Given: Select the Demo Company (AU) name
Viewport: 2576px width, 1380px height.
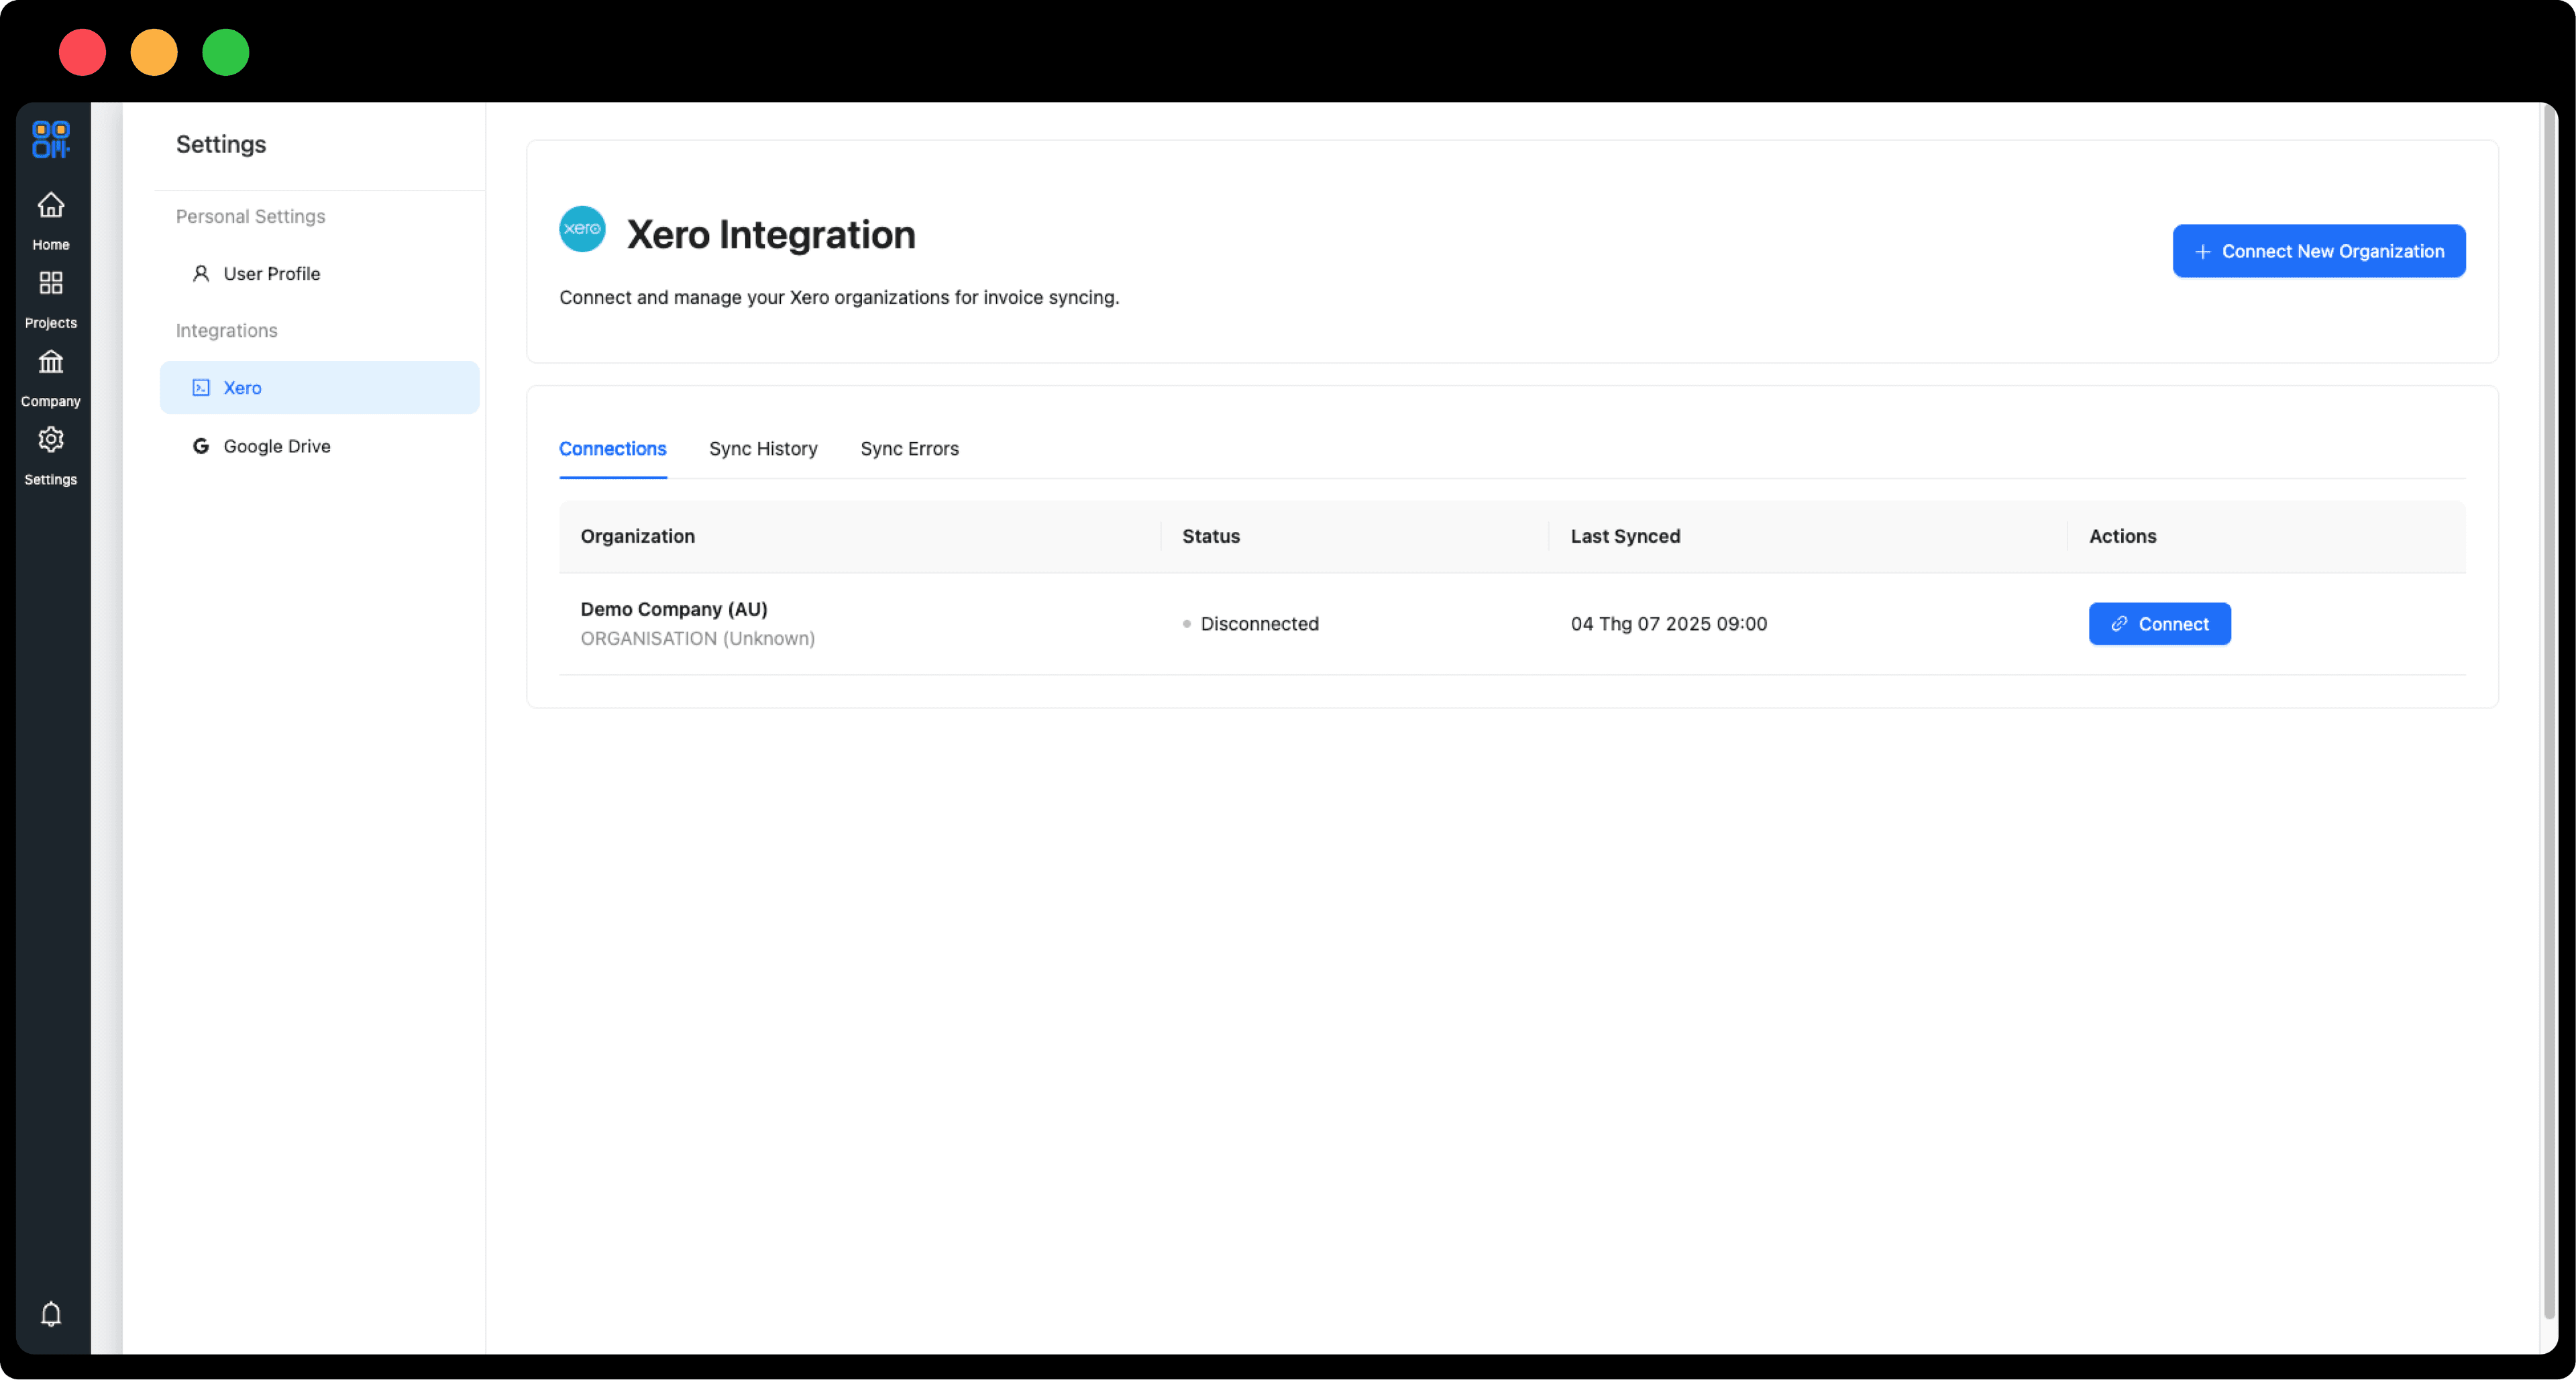Looking at the screenshot, I should [673, 609].
